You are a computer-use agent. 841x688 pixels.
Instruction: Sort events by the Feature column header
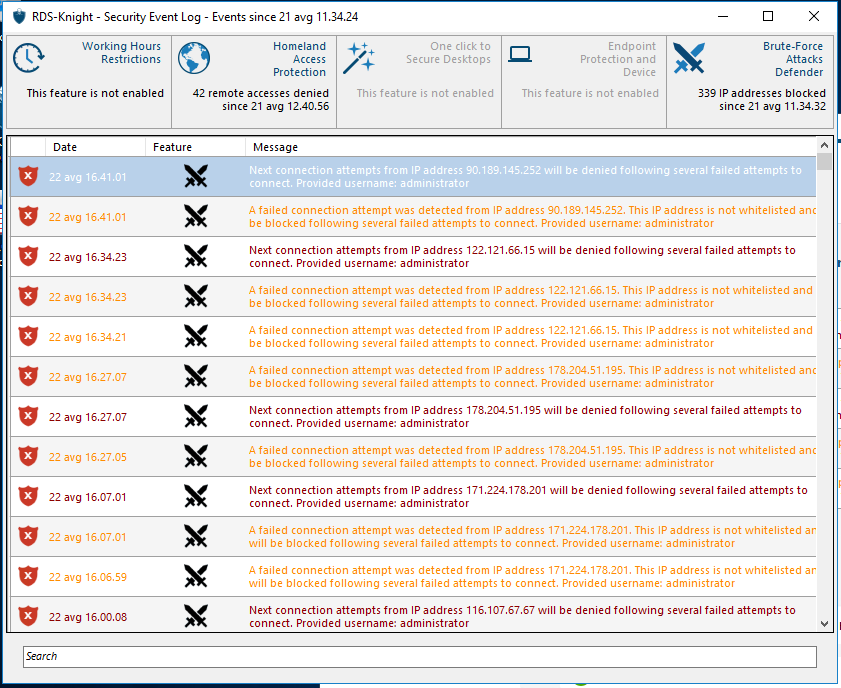[194, 147]
